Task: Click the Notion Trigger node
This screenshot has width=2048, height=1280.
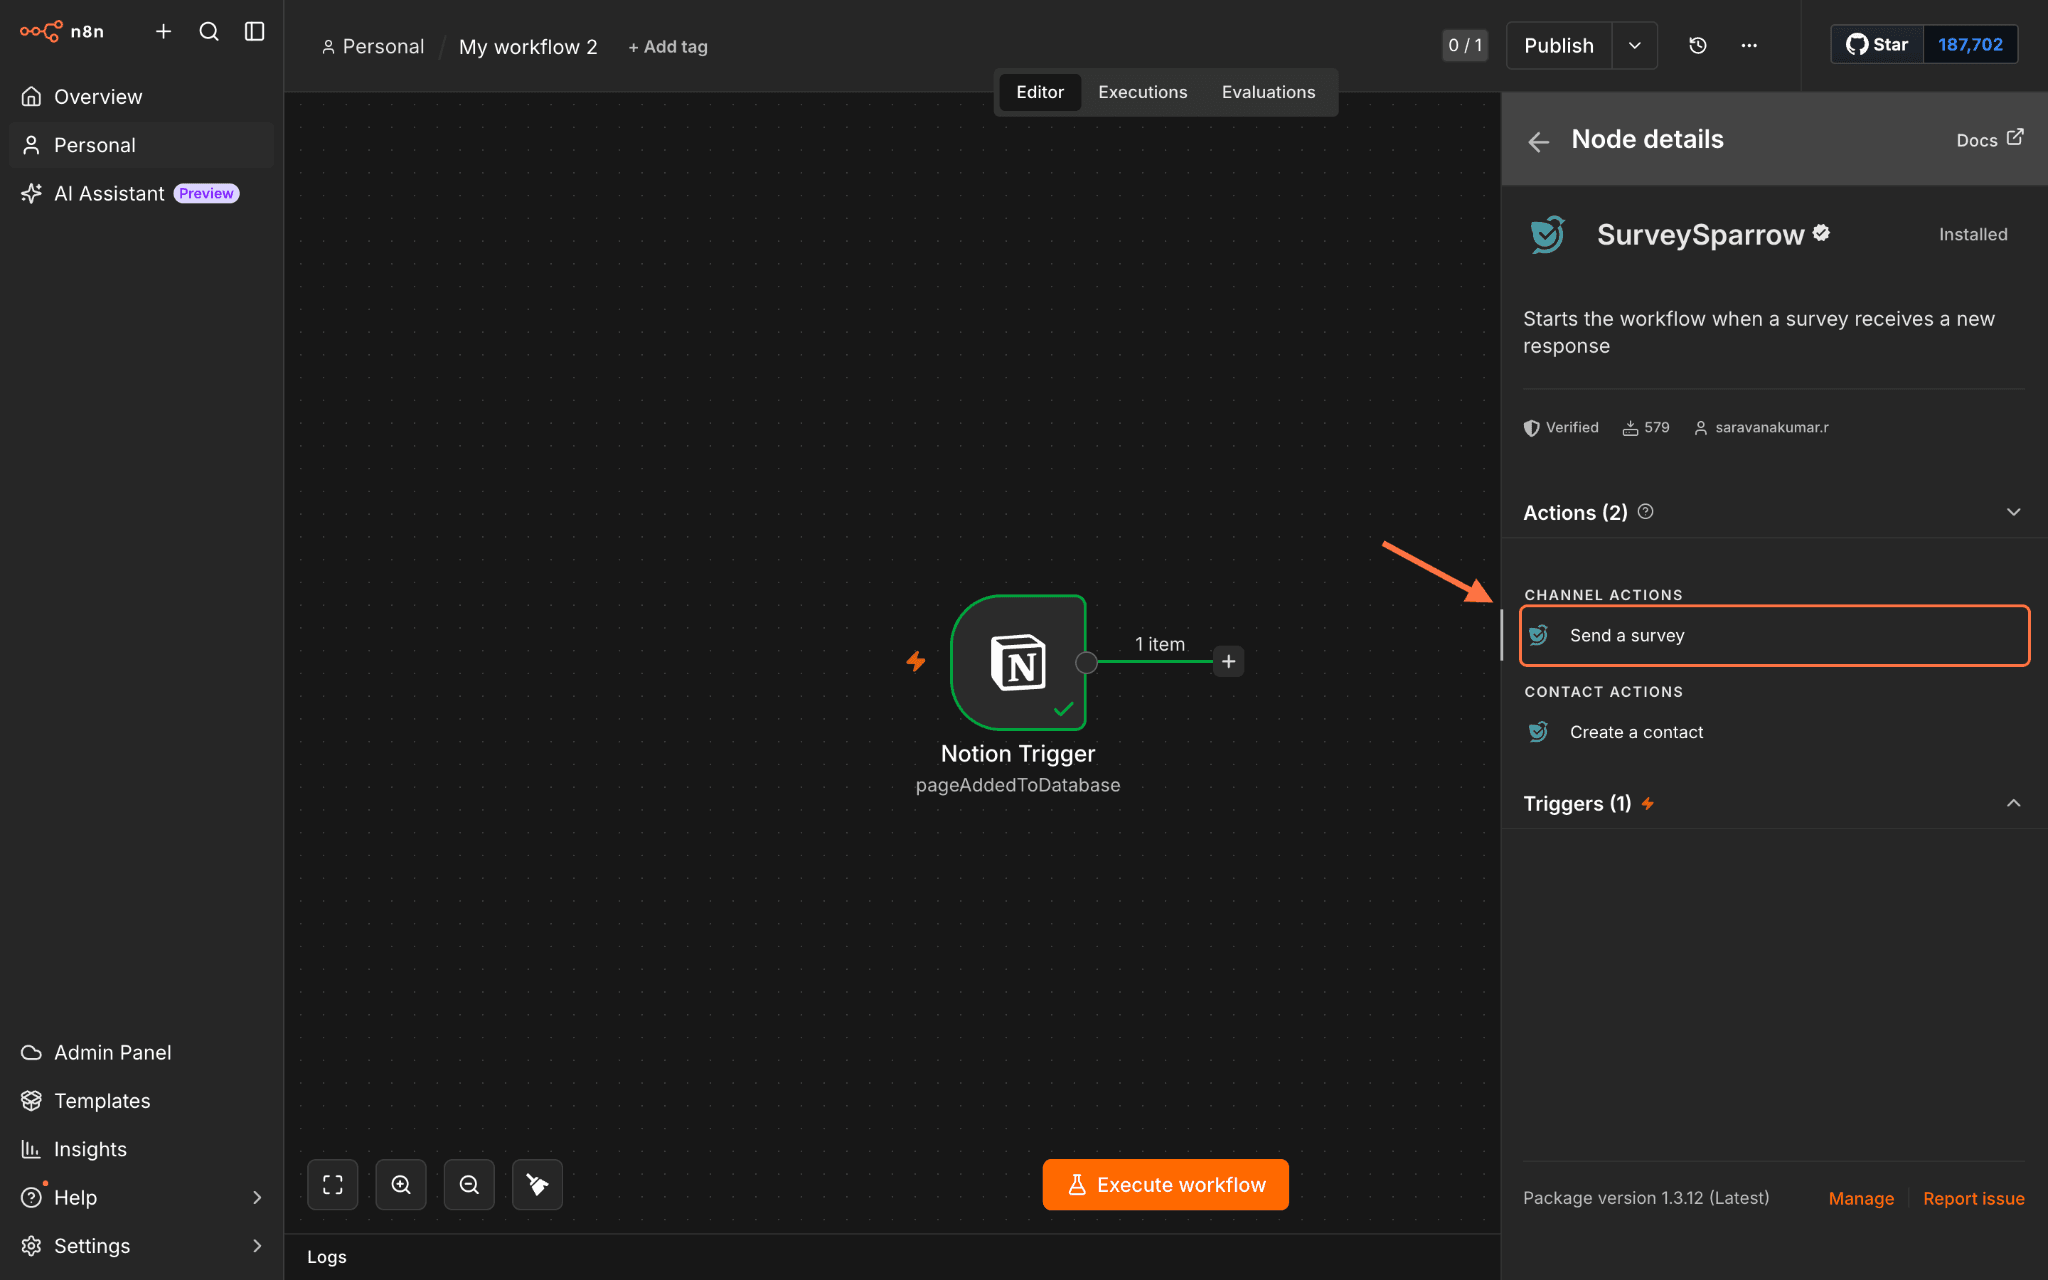Action: 1018,662
